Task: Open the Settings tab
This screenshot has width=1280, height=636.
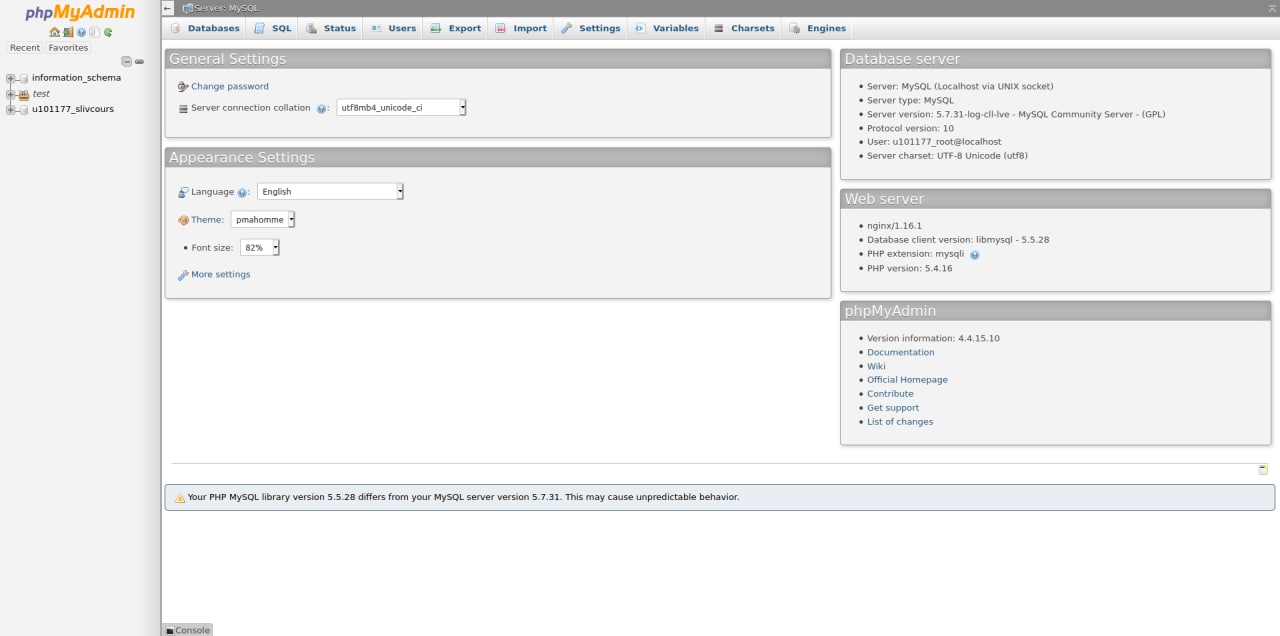Action: point(590,28)
